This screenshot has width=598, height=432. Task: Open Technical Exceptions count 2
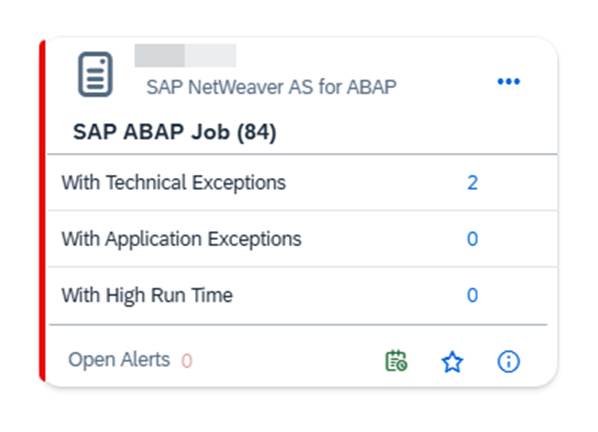[x=472, y=183]
